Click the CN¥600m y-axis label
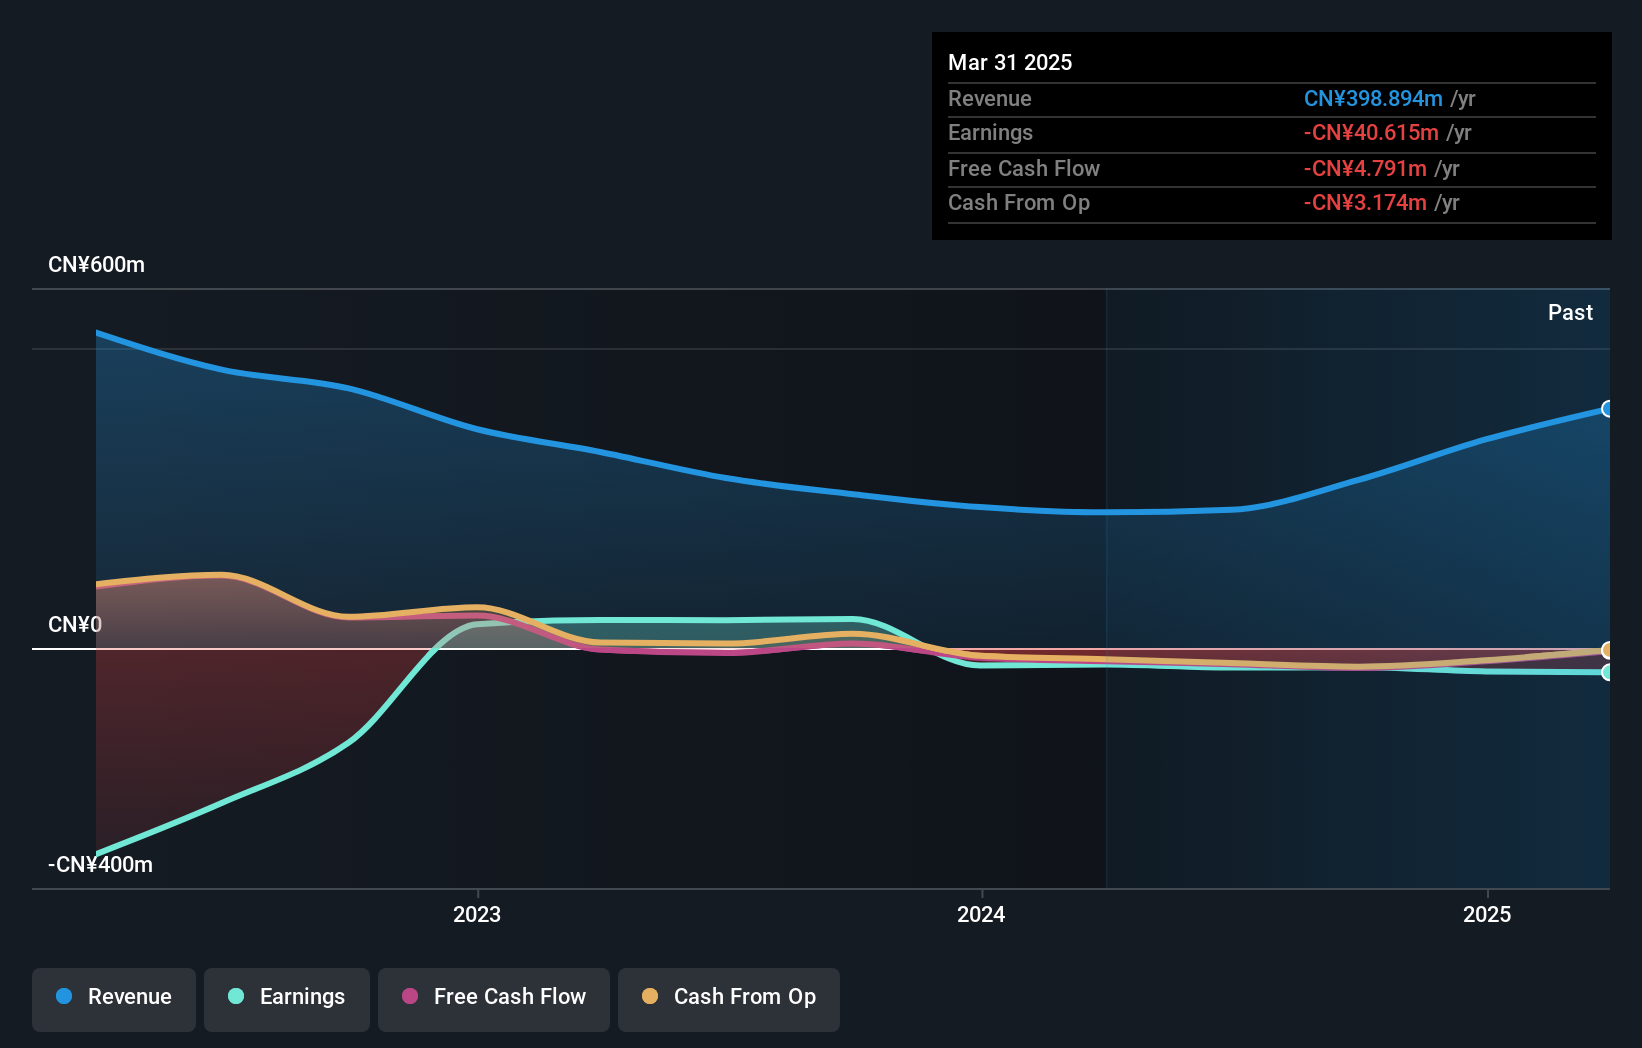The width and height of the screenshot is (1642, 1048). pos(97,265)
